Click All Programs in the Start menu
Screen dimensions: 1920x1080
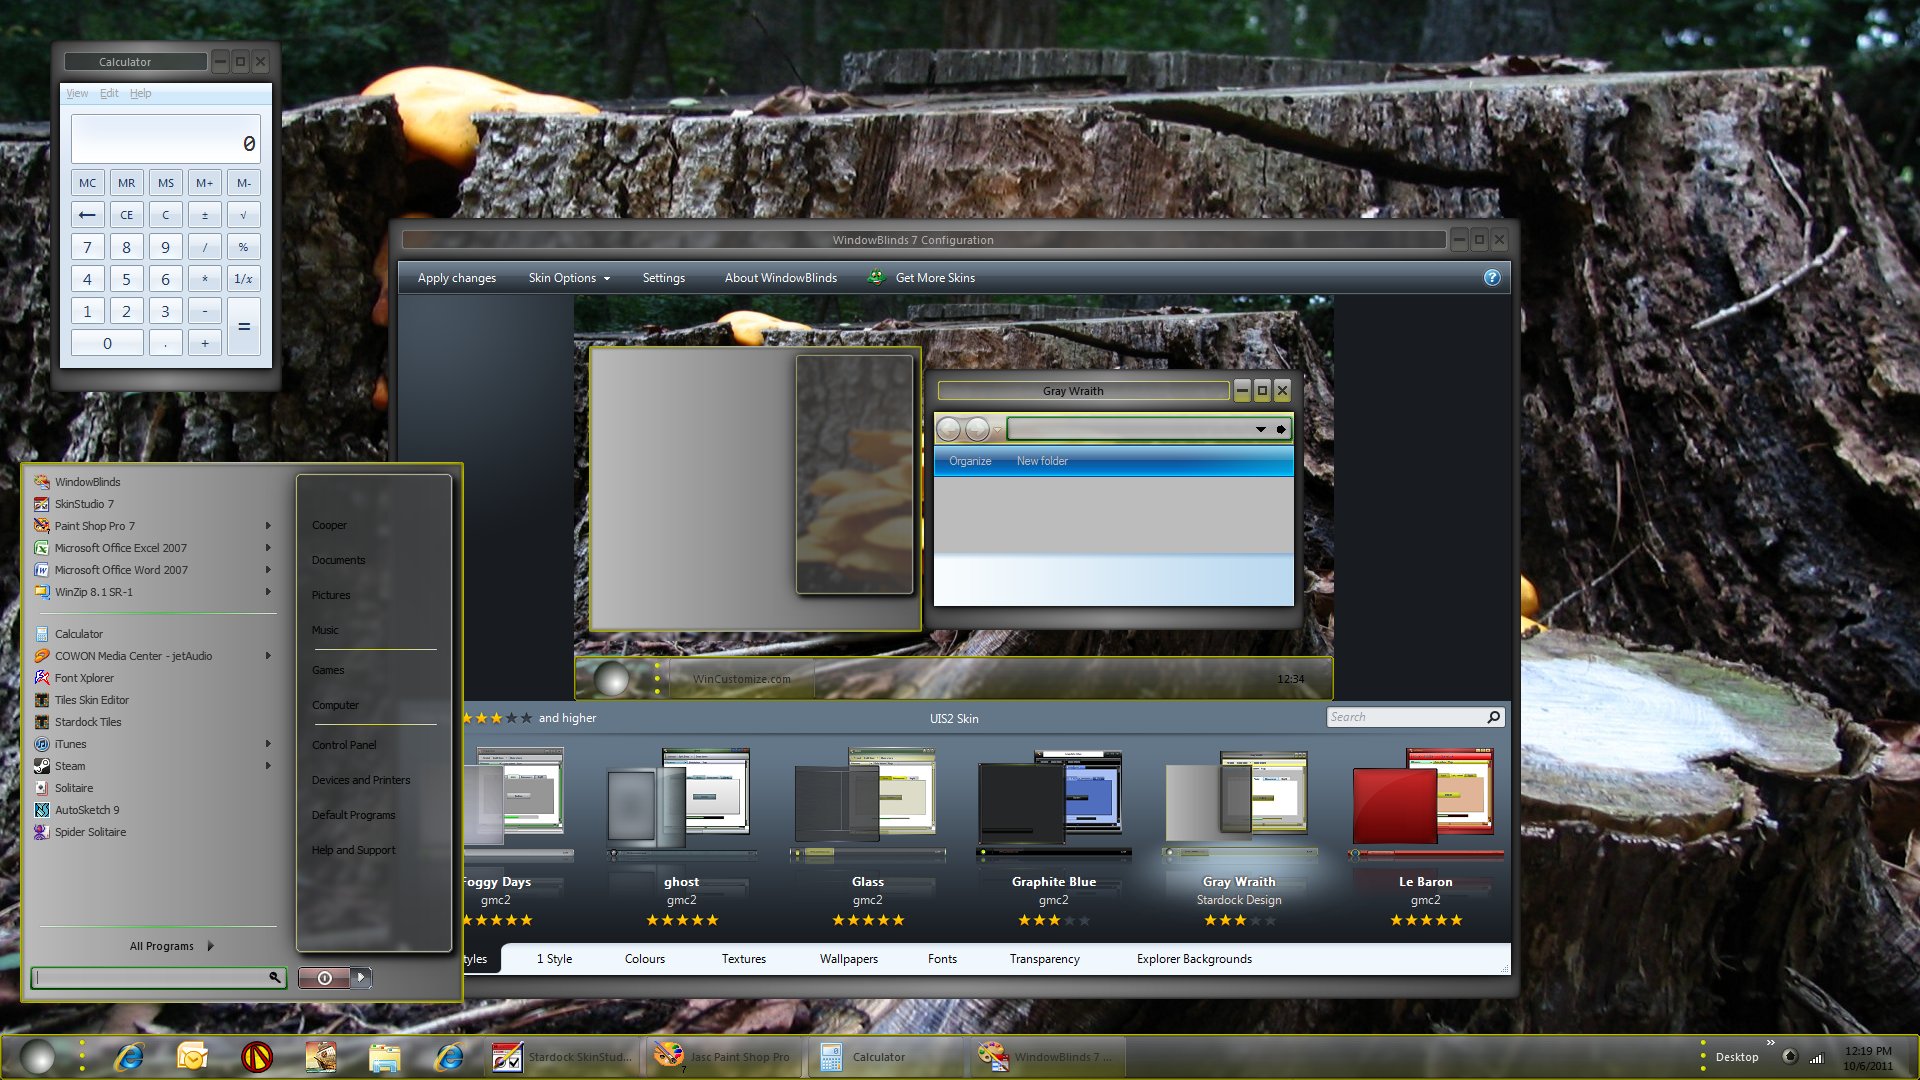coord(171,946)
